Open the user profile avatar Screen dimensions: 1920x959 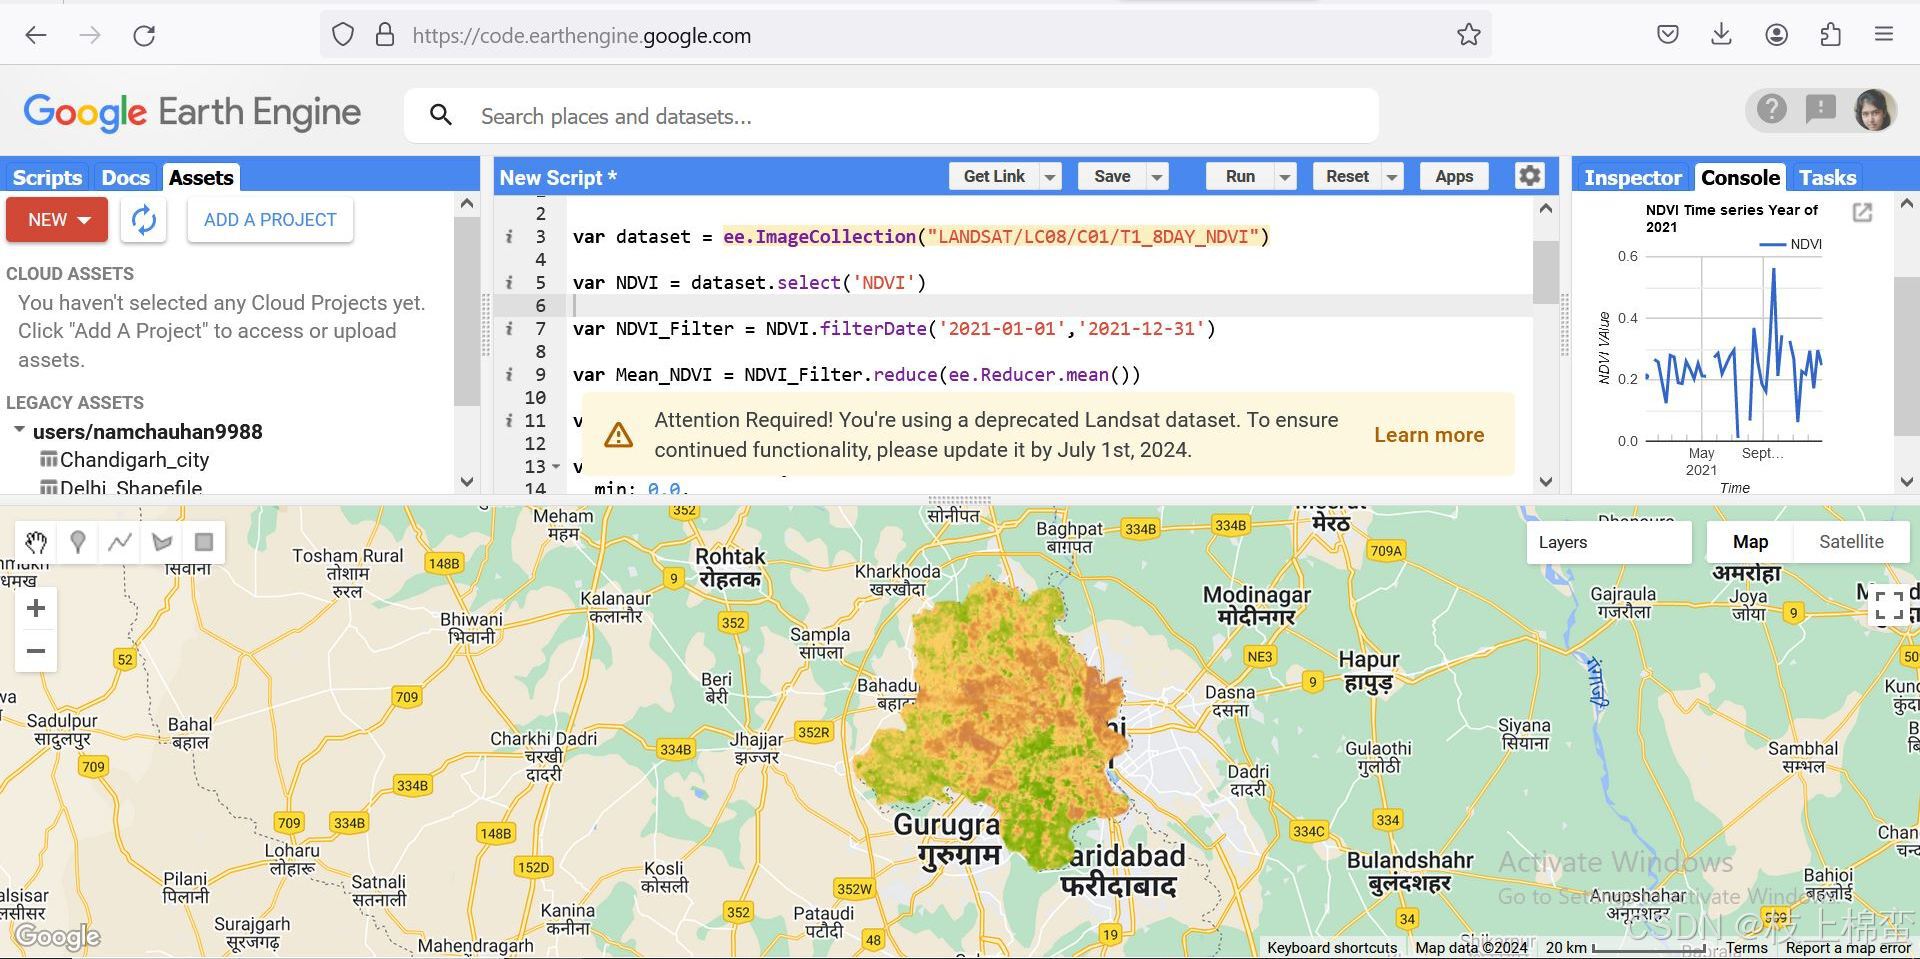click(x=1873, y=109)
